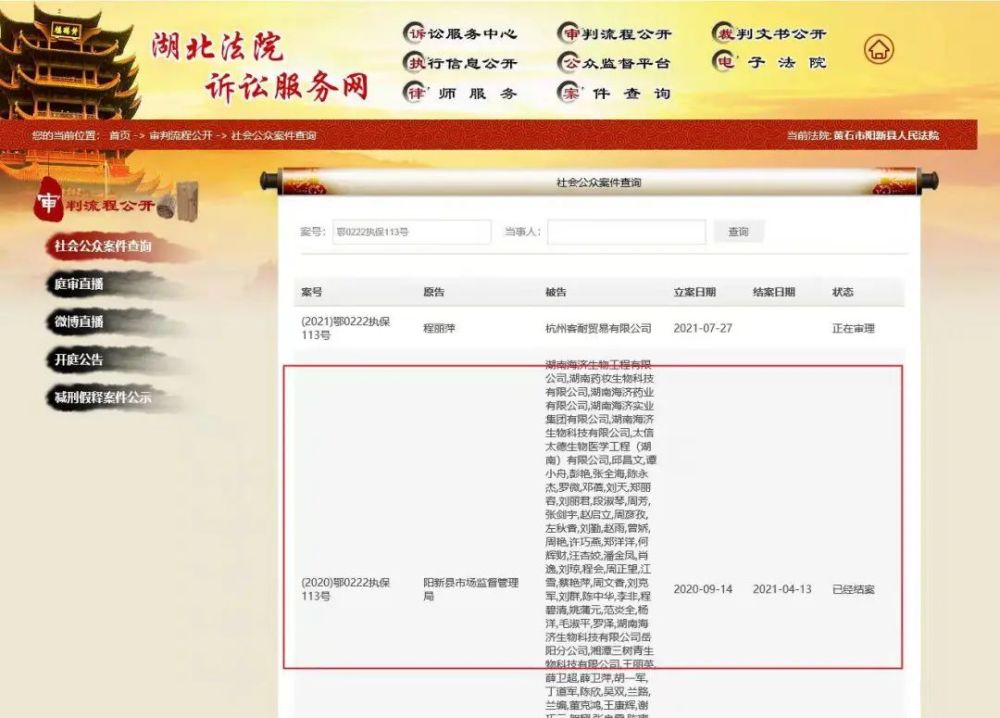The width and height of the screenshot is (1000, 718).
Task: 打开电子法院图标入口
Action: pos(768,63)
